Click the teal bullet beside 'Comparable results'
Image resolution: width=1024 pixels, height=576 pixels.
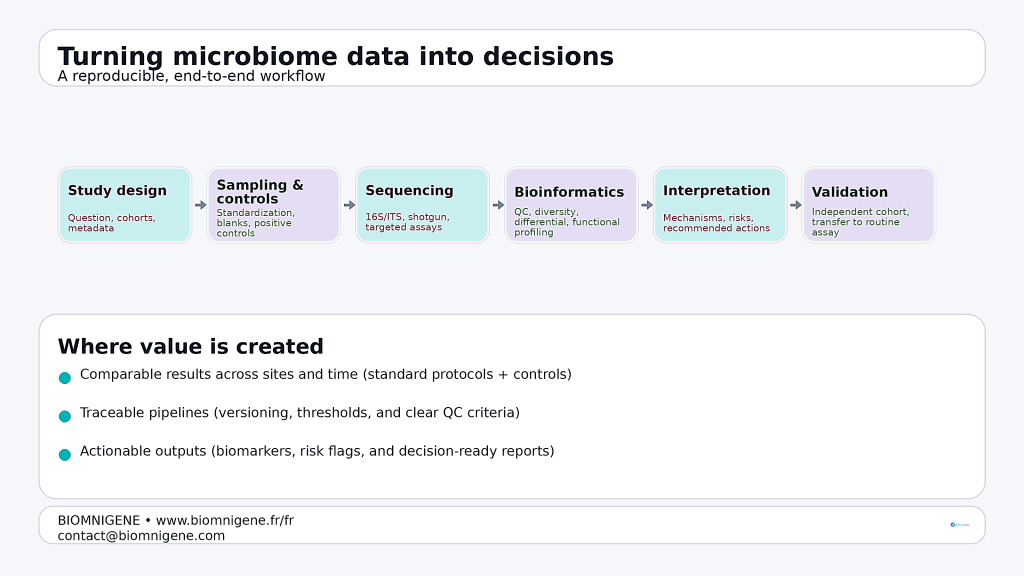(x=65, y=378)
